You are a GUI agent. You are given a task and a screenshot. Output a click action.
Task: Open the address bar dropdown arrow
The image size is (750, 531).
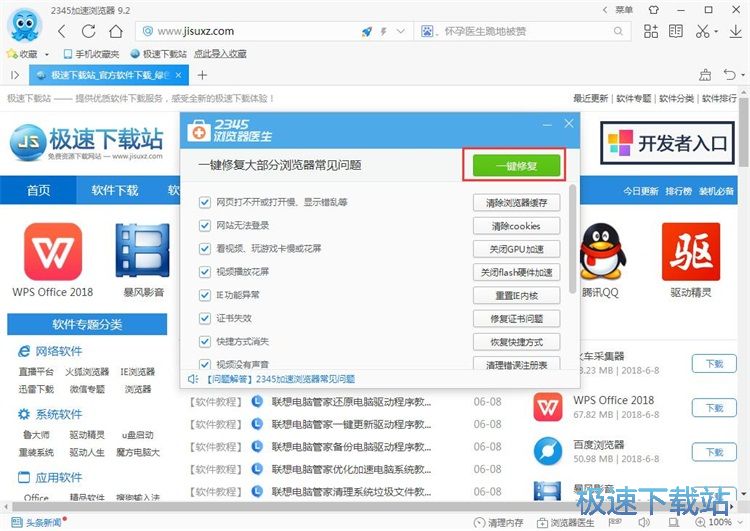click(x=401, y=32)
